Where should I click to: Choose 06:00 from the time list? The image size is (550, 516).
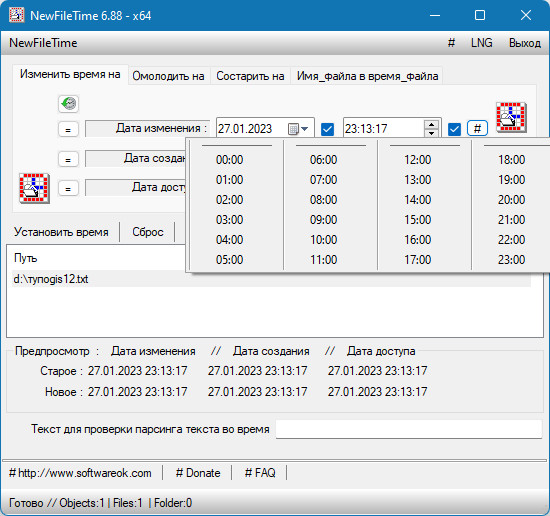[x=323, y=160]
